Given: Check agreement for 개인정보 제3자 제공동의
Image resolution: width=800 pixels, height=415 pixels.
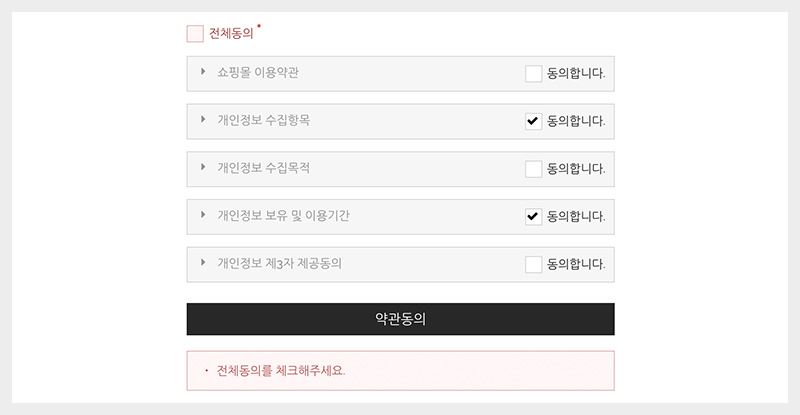Looking at the screenshot, I should [x=533, y=265].
